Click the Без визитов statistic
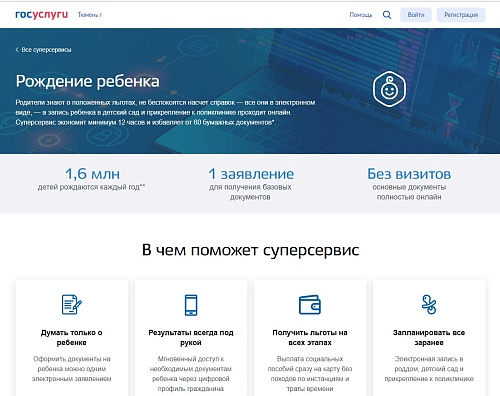Viewport: 500px width, 396px height. click(x=409, y=174)
